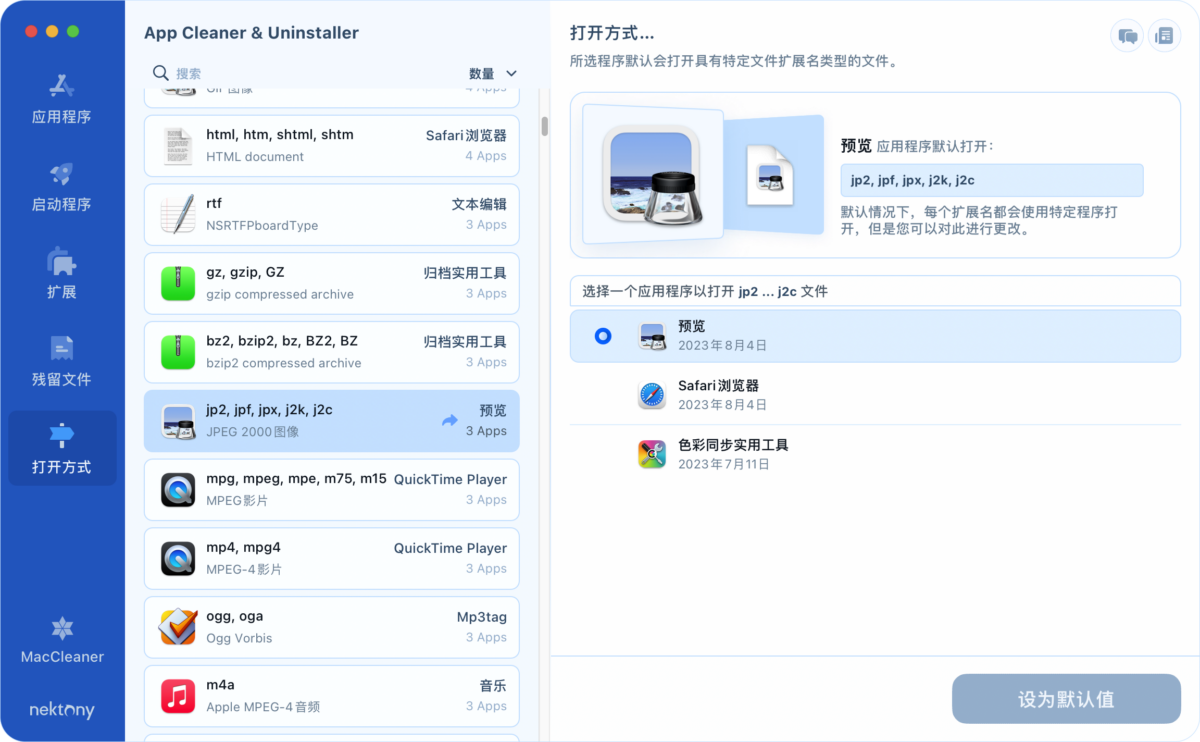Open the news list icon

tap(1164, 36)
